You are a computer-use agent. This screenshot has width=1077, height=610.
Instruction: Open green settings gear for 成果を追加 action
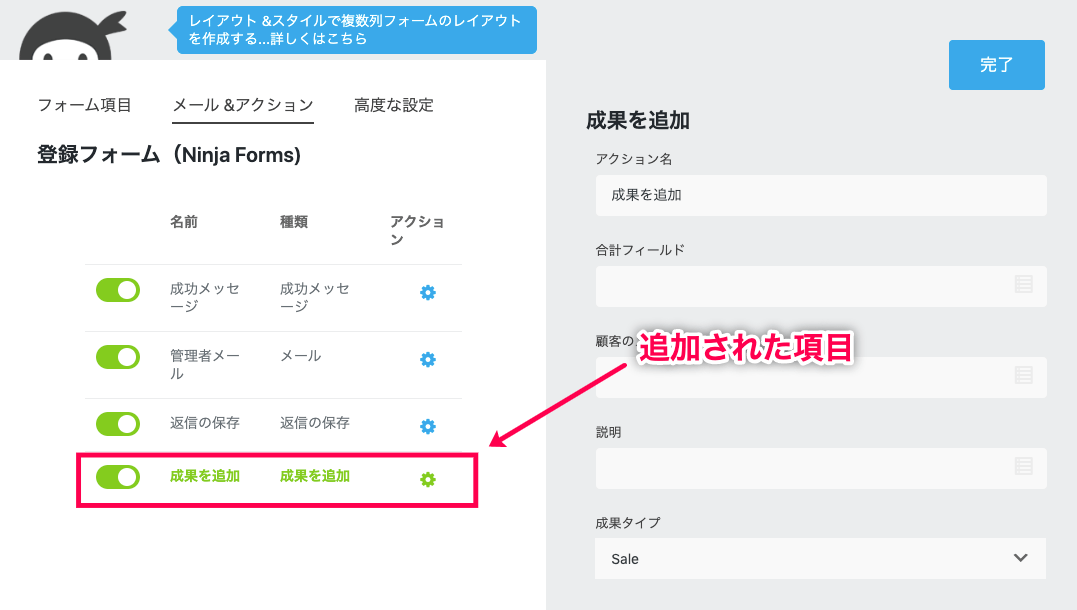[x=428, y=479]
